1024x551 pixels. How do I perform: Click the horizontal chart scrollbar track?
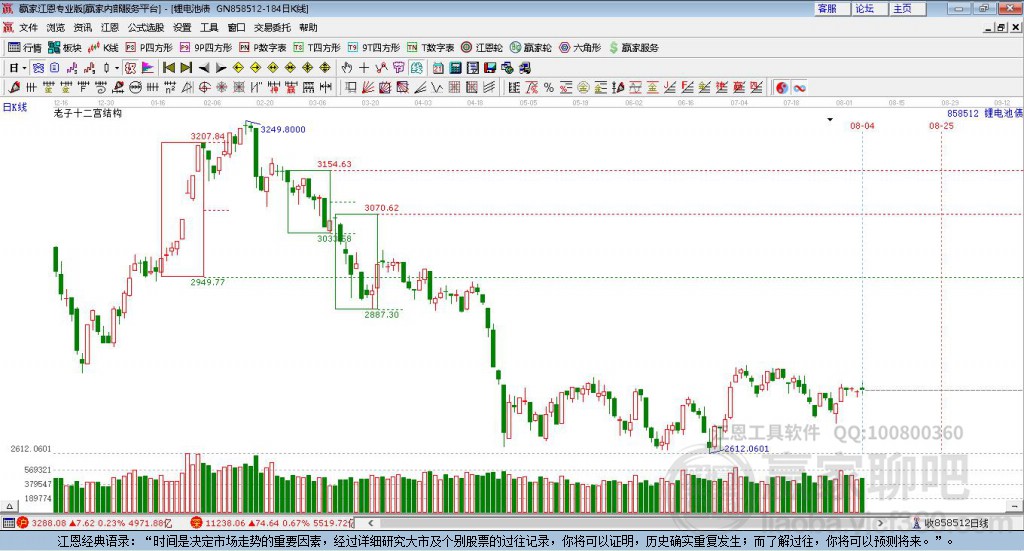(x=625, y=523)
